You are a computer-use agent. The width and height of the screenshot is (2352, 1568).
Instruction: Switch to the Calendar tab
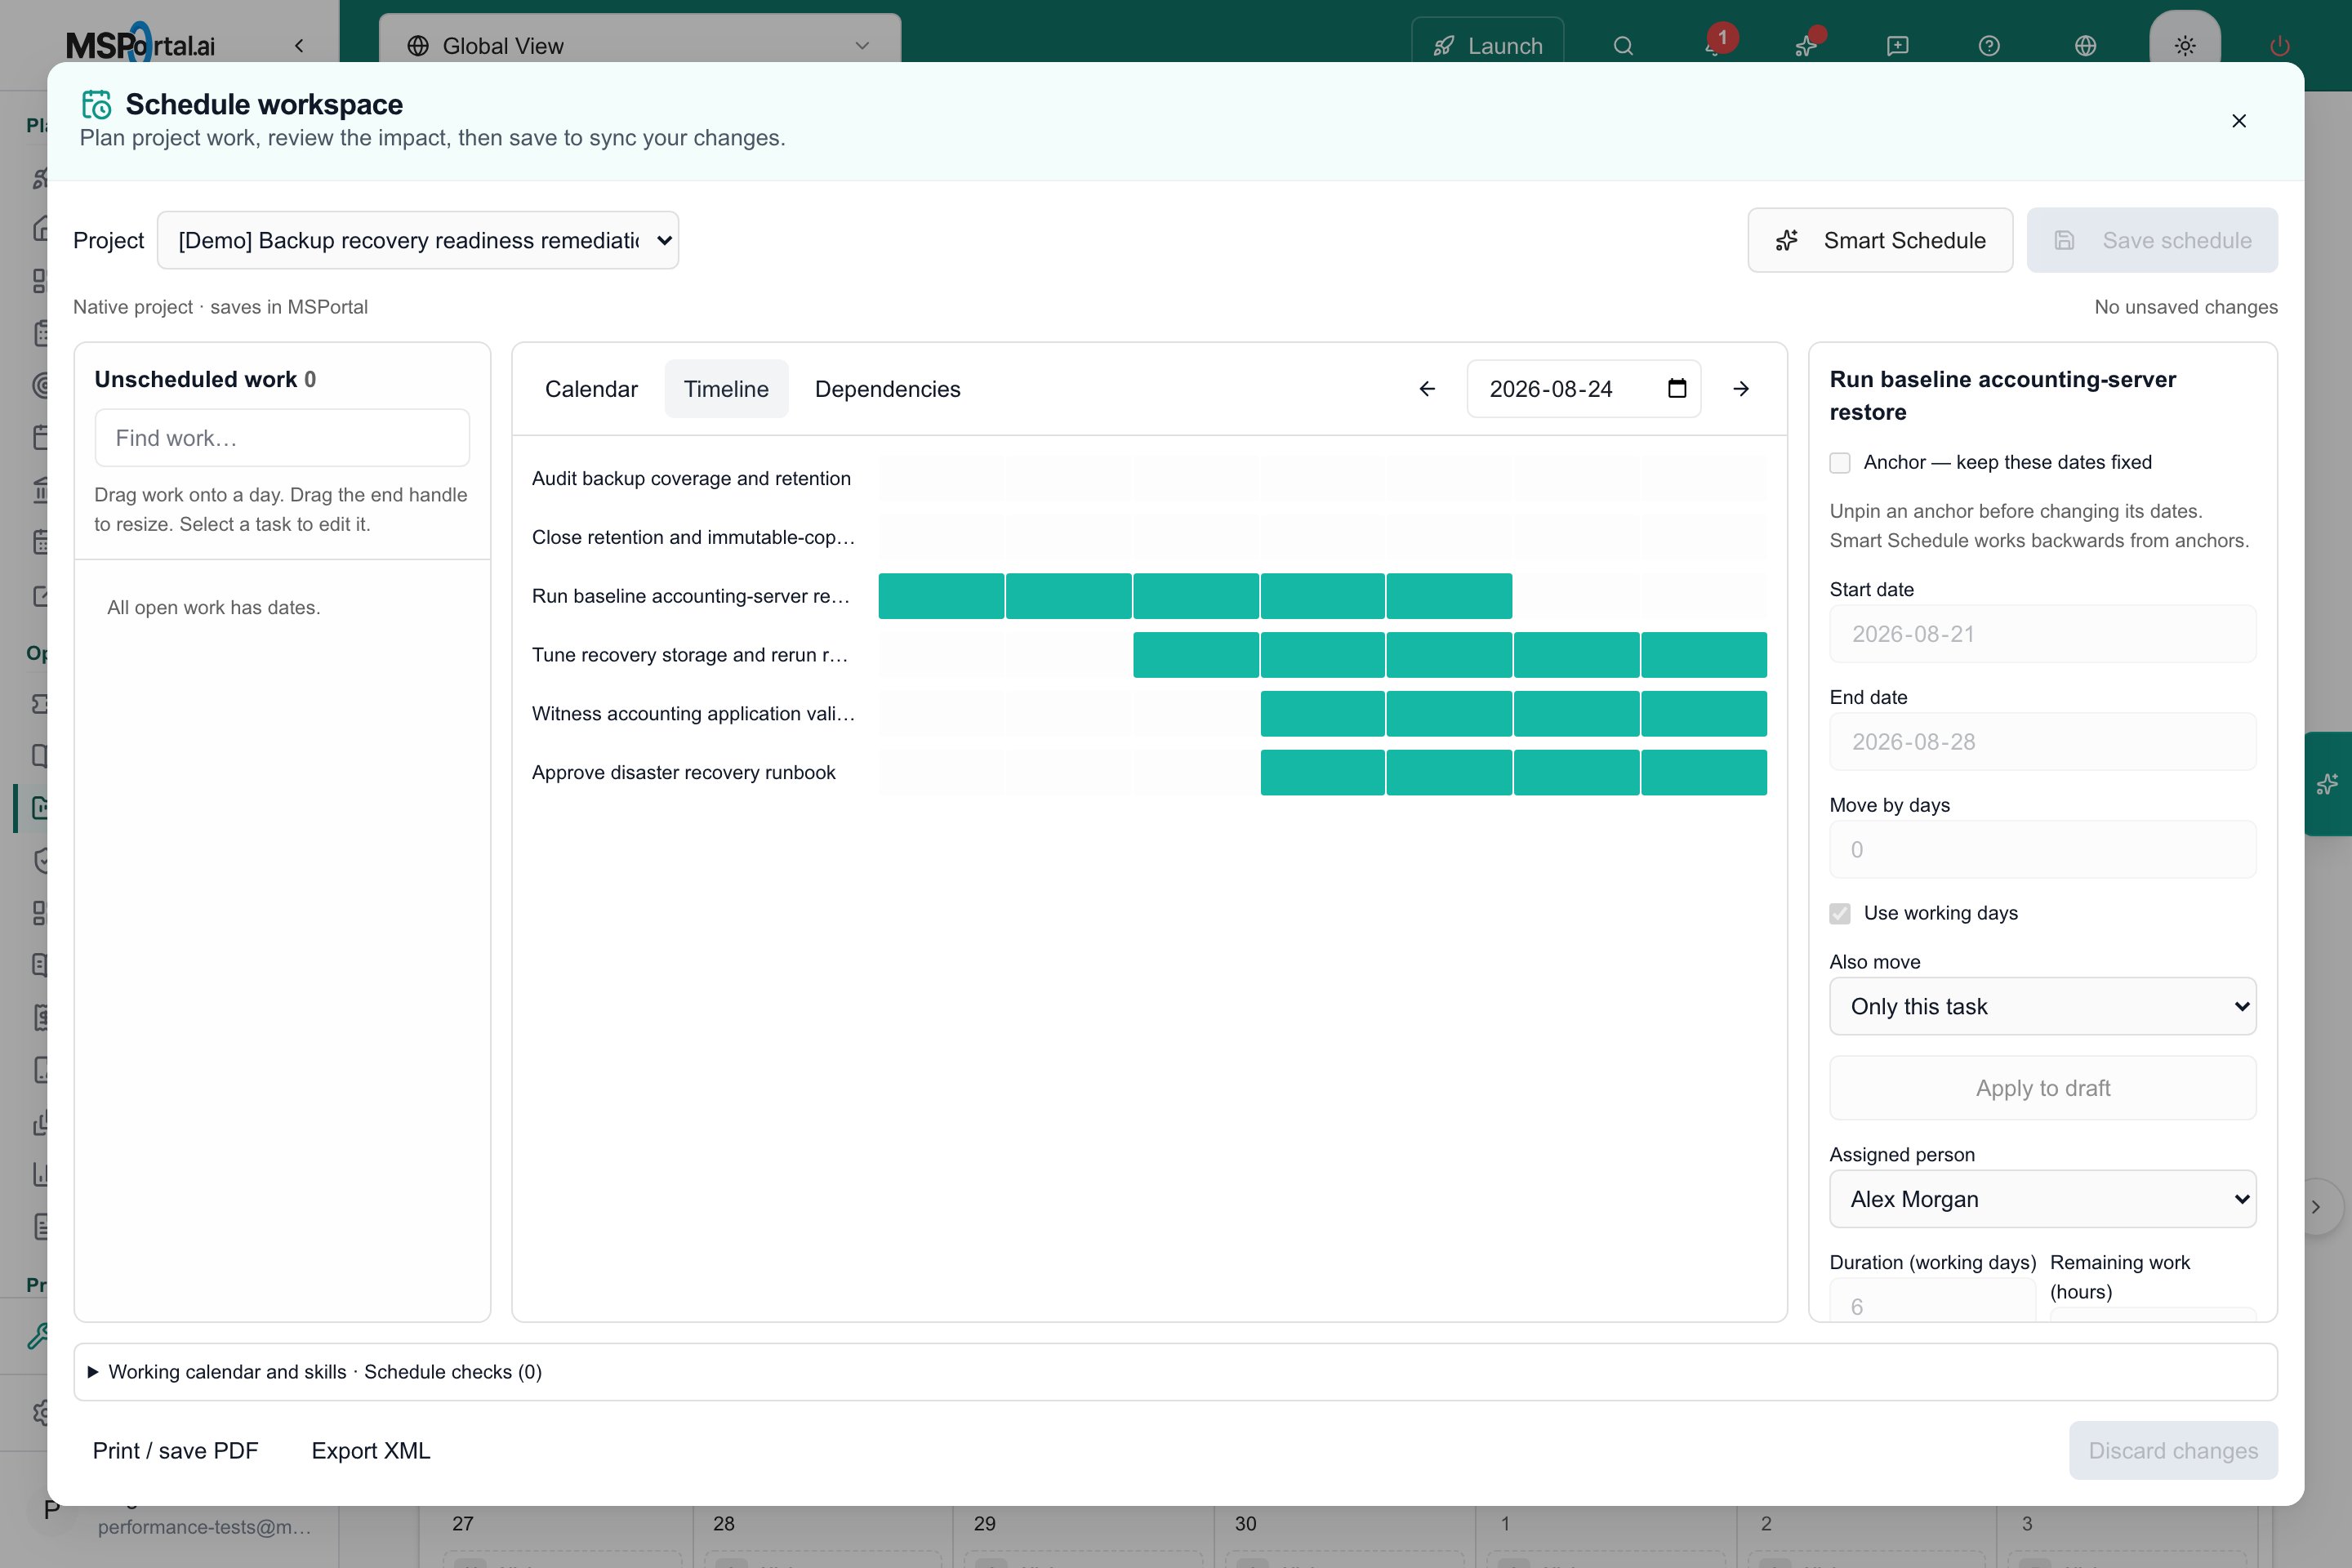[x=591, y=389]
